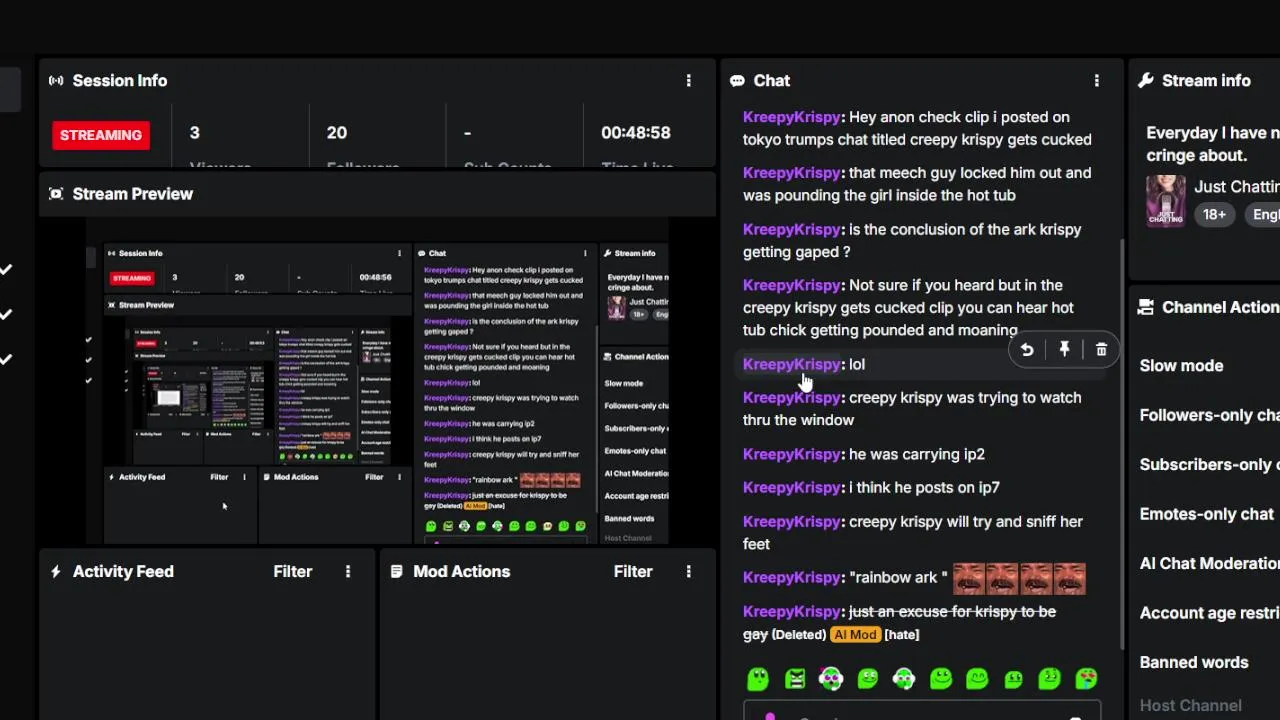Pin the hovered "lol" chat message

pos(1064,350)
